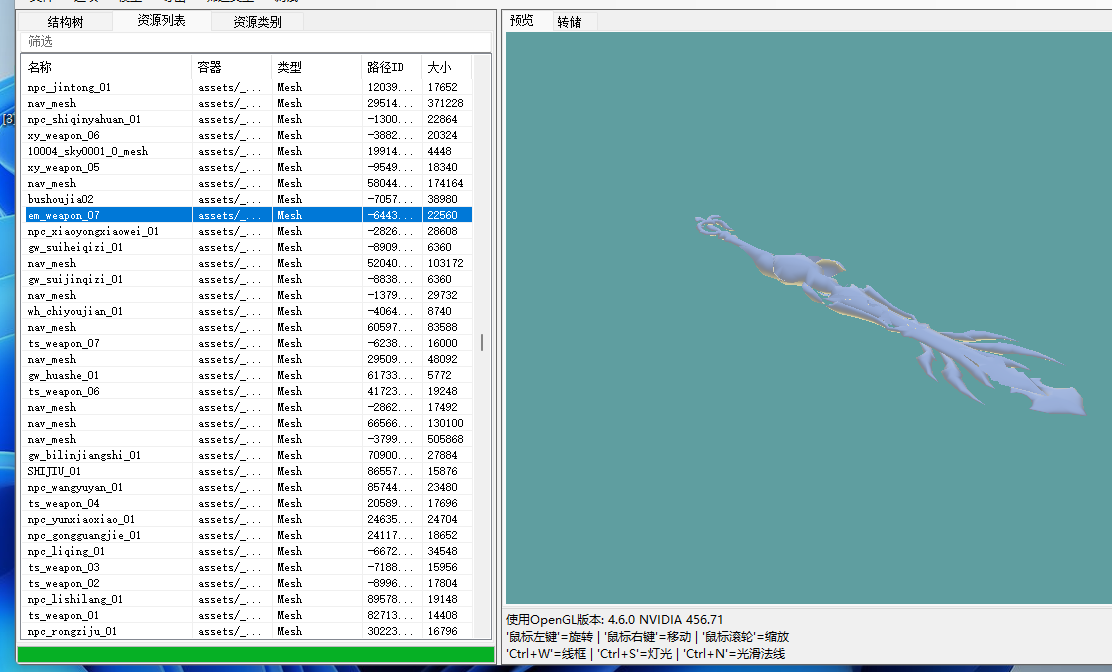1112x672 pixels.
Task: Click the nav_mesh size cell 48092
Action: click(x=443, y=359)
